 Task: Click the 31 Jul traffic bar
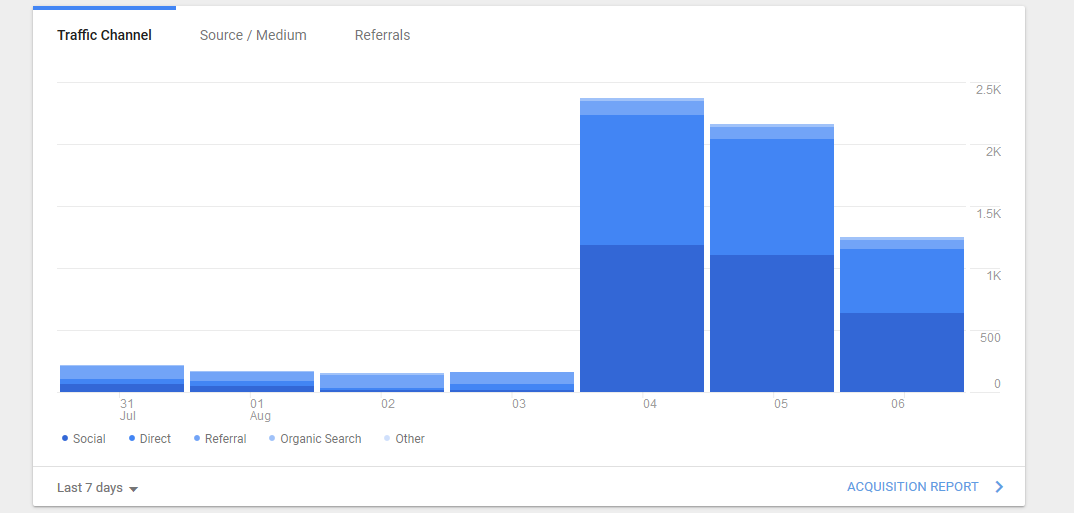pos(122,379)
